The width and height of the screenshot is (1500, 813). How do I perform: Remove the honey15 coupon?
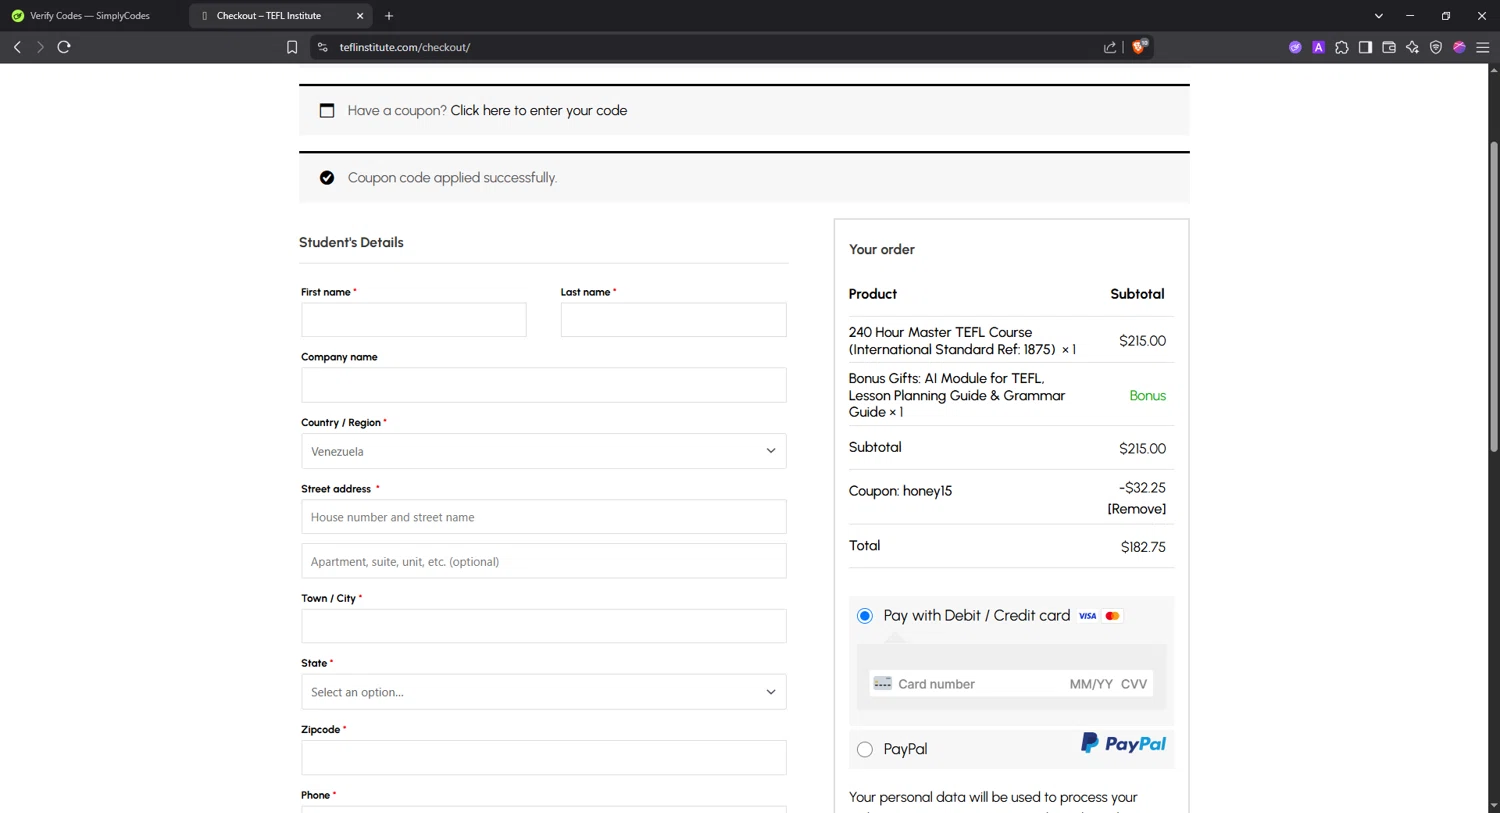coord(1136,509)
